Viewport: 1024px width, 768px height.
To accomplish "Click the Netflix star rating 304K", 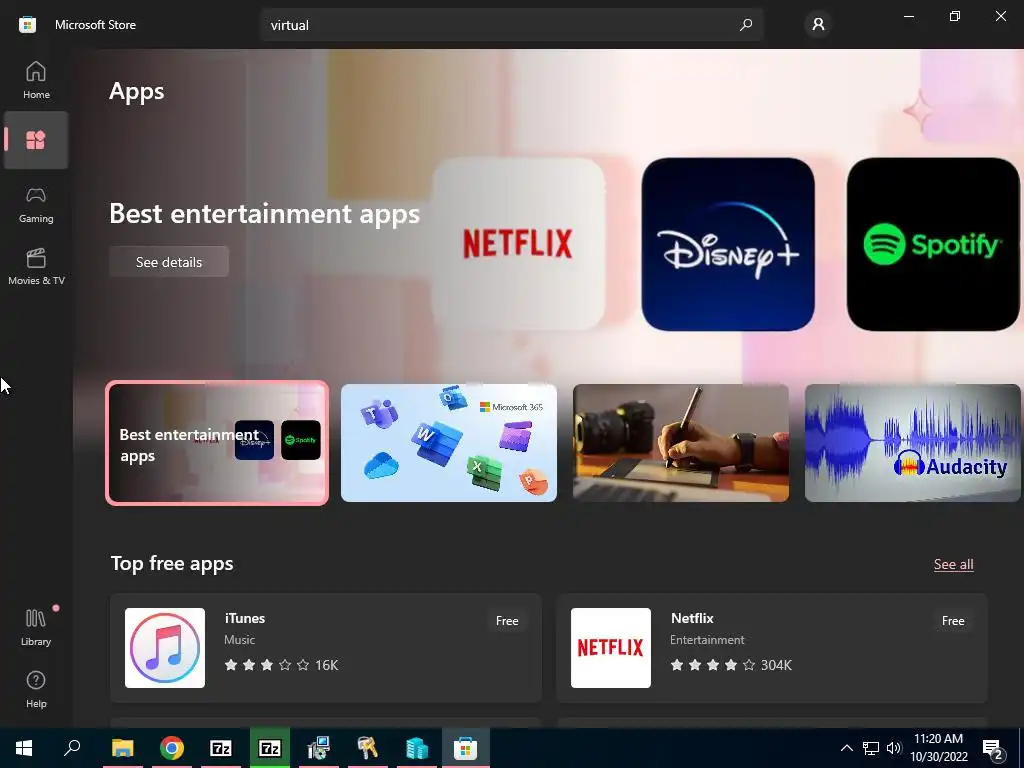I will [731, 665].
